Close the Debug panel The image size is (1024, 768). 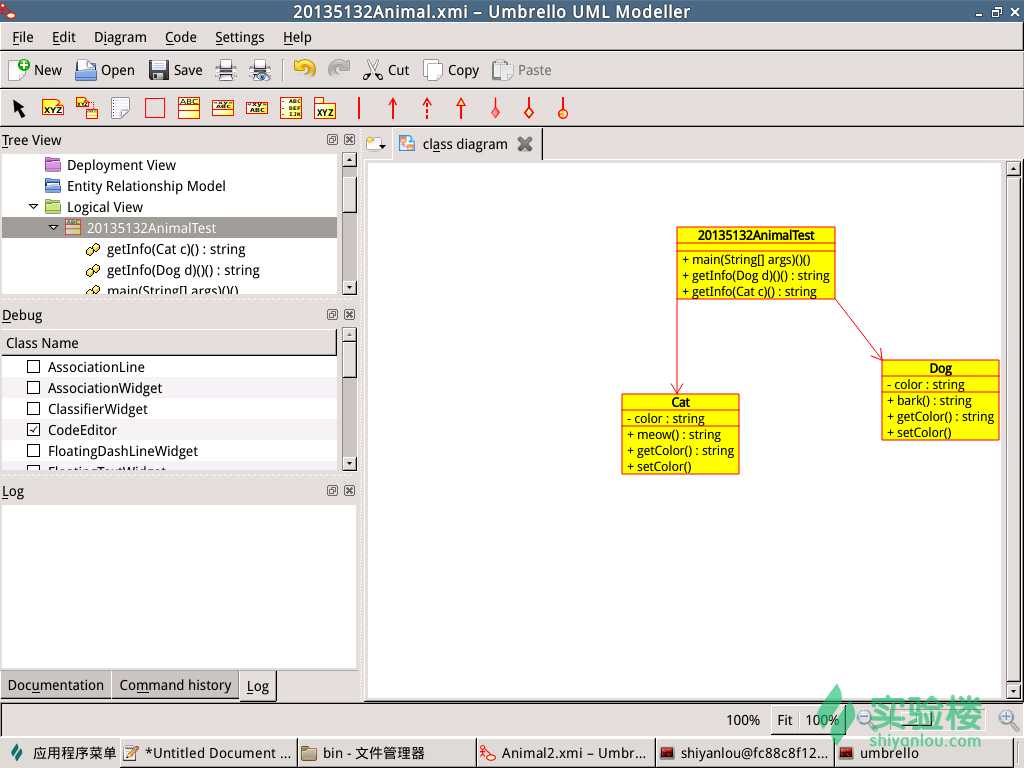tap(350, 315)
